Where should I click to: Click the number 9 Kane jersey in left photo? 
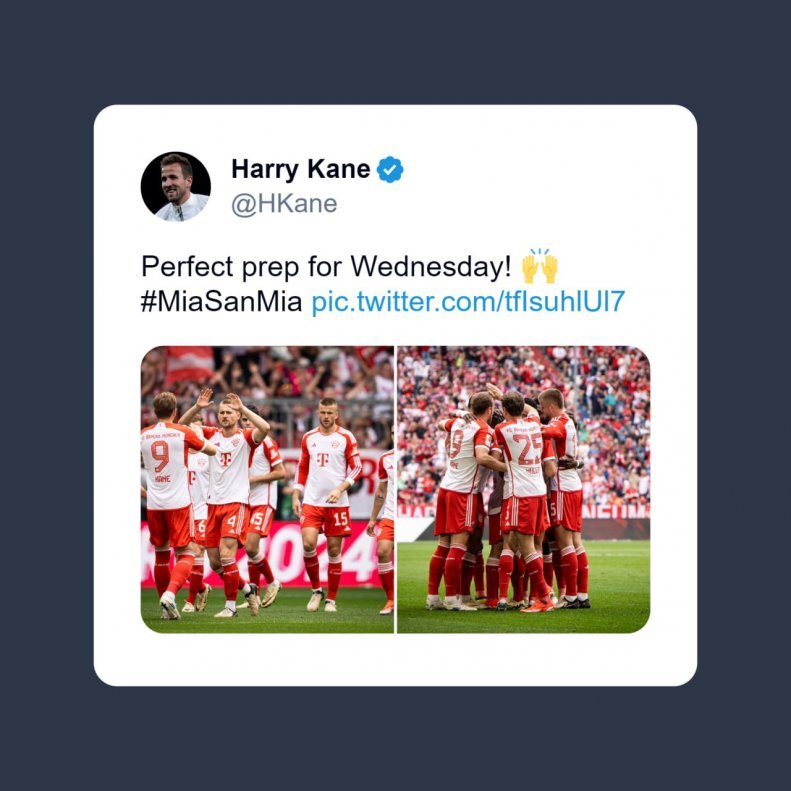coord(166,466)
